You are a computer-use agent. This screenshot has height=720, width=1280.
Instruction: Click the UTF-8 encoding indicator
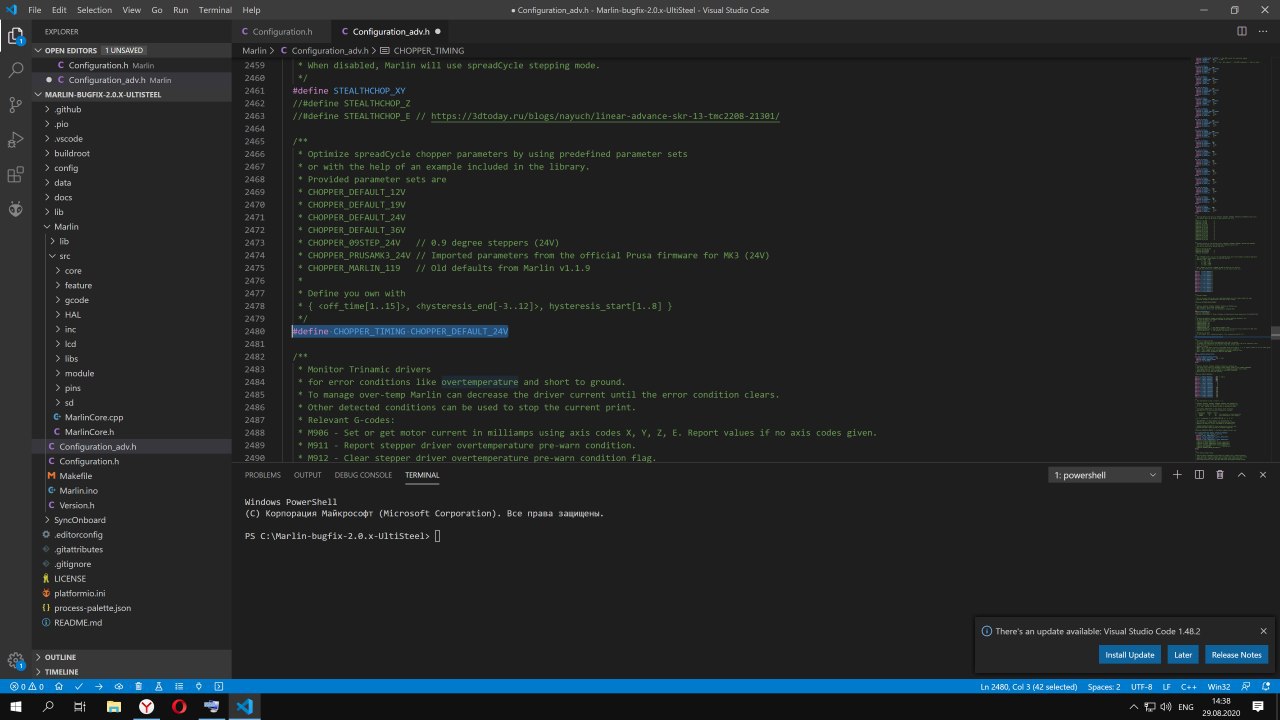[1141, 687]
